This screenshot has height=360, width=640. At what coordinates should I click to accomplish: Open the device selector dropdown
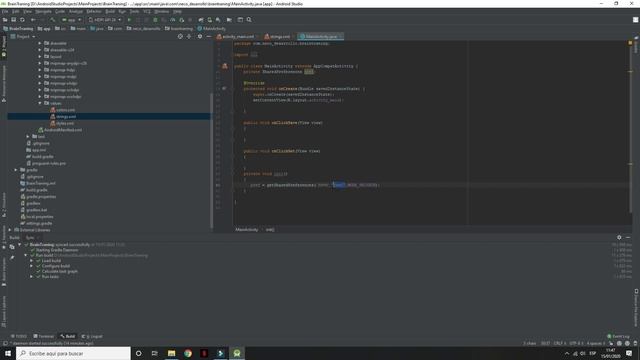click(x=104, y=20)
